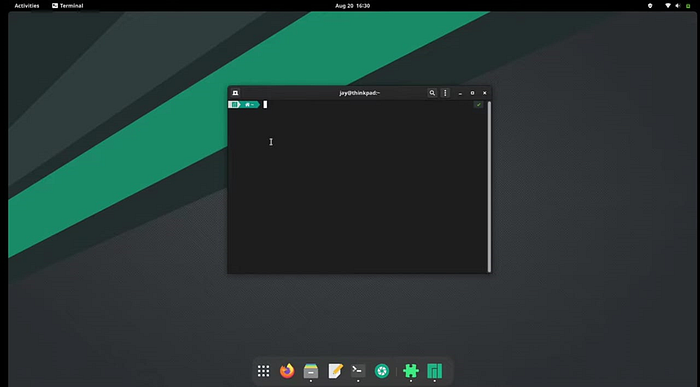Open the Activities overview
This screenshot has width=700, height=387.
[27, 6]
